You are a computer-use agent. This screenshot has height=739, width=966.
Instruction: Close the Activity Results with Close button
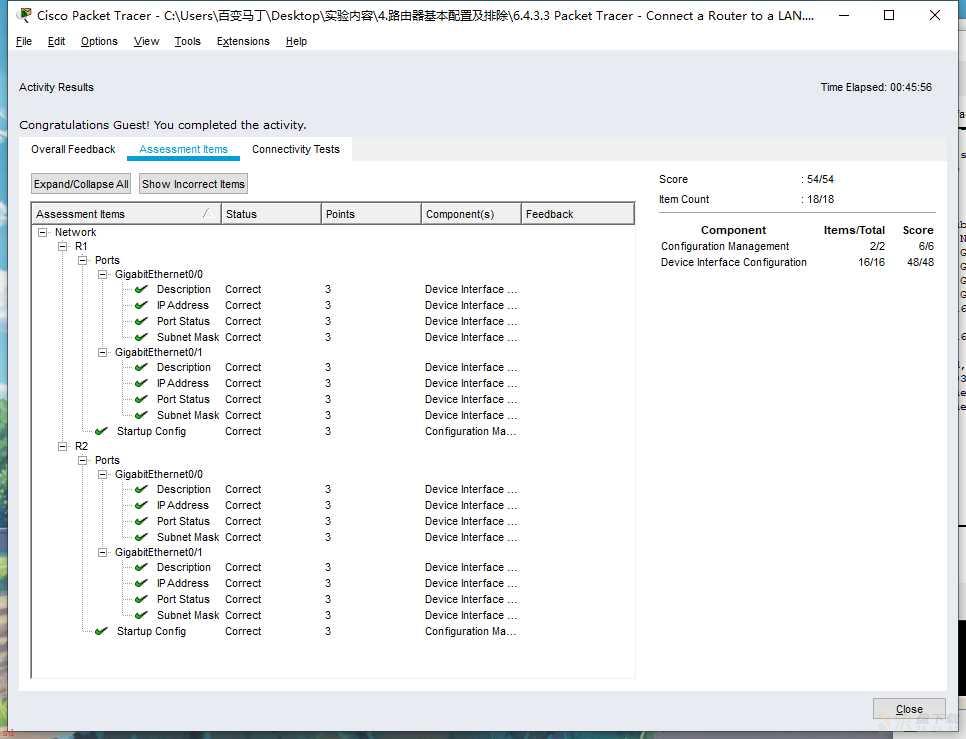pyautogui.click(x=909, y=709)
